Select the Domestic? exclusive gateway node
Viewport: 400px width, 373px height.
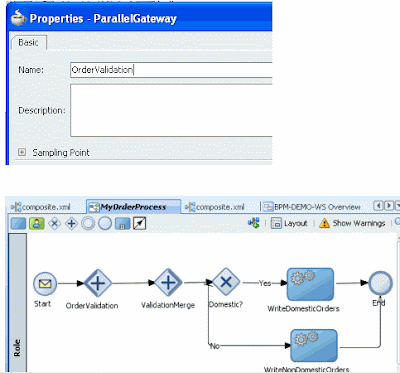click(x=226, y=282)
